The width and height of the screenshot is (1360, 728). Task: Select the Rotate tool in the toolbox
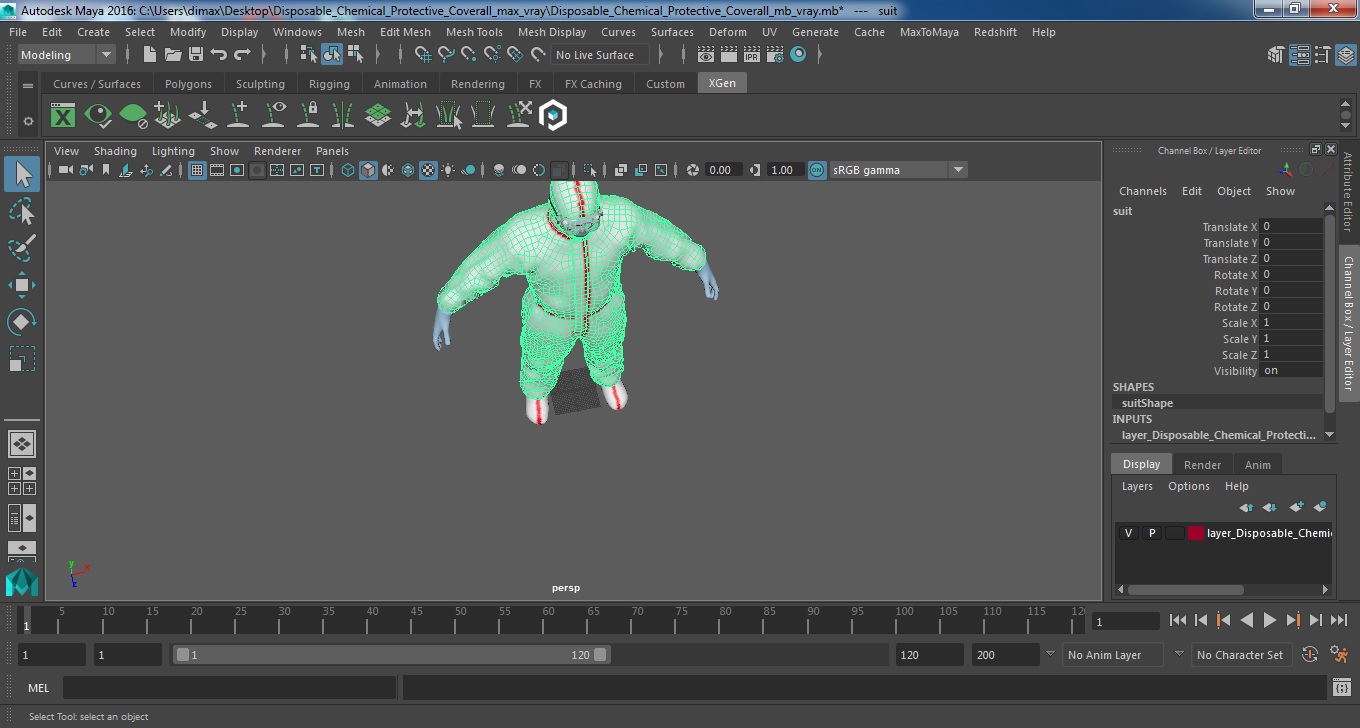coord(22,322)
